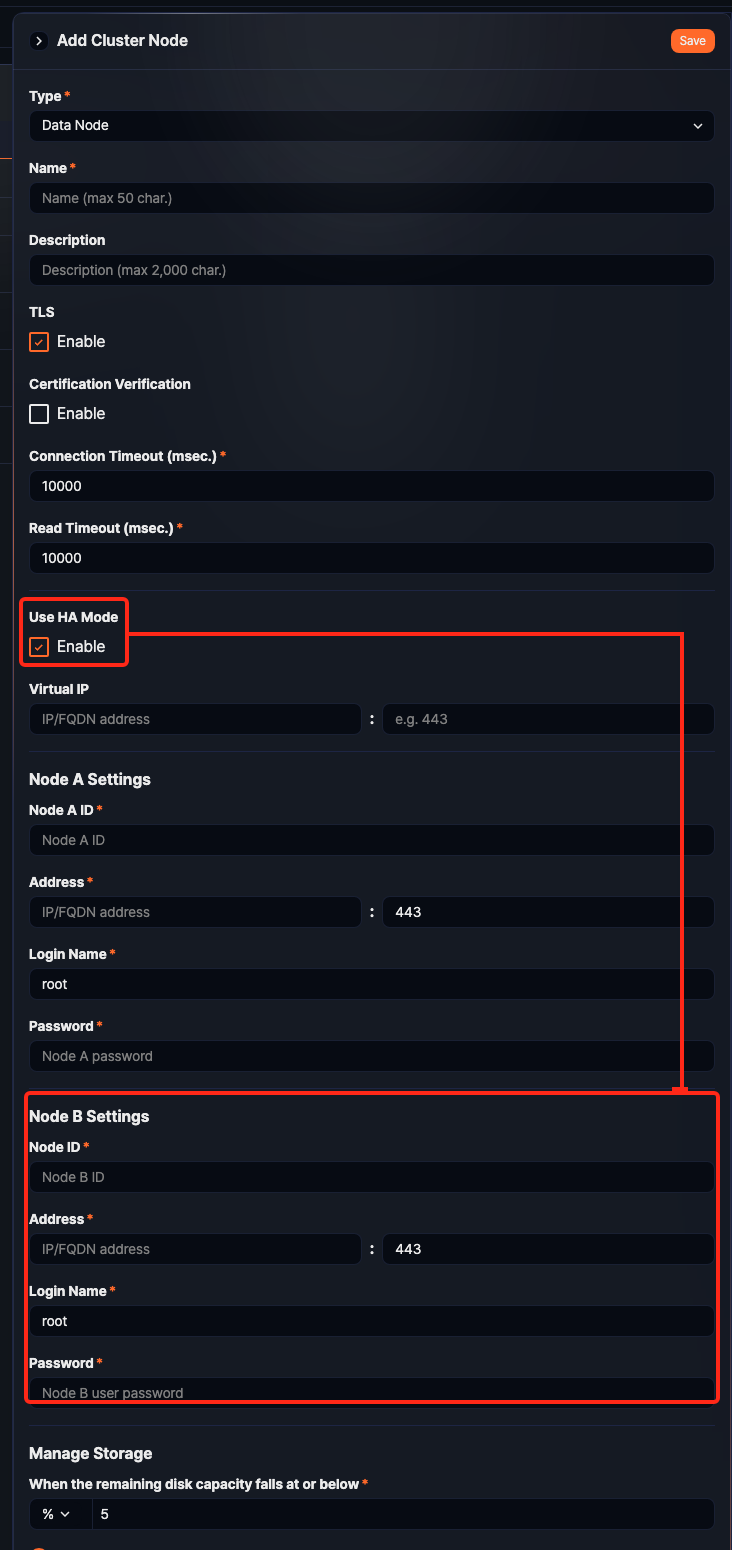Click the Node B Settings section header

[x=89, y=1116]
